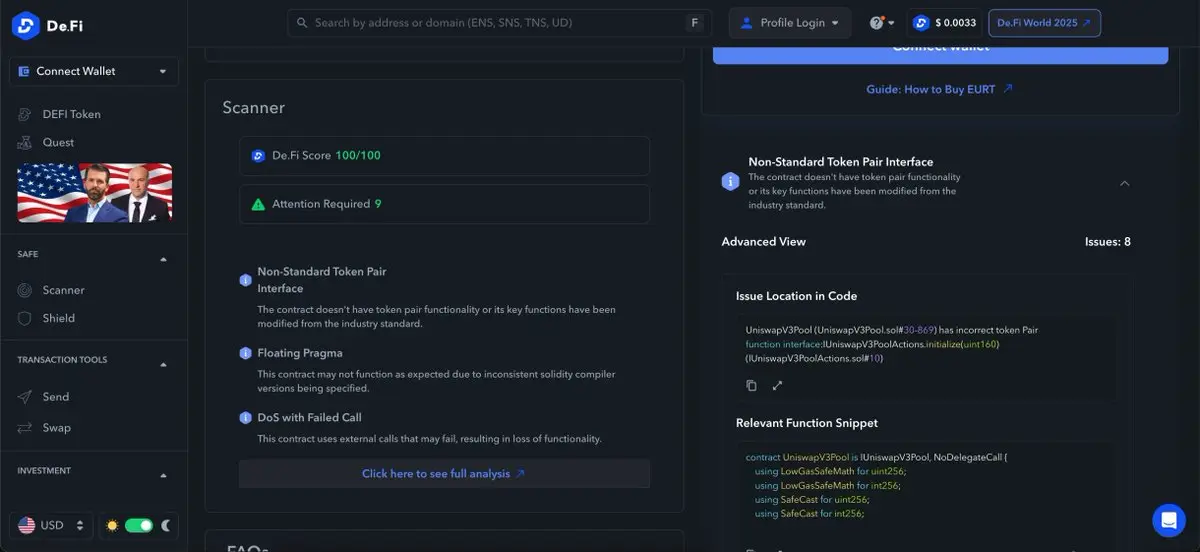Image resolution: width=1200 pixels, height=552 pixels.
Task: Open the chat support bubble
Action: pos(1168,520)
